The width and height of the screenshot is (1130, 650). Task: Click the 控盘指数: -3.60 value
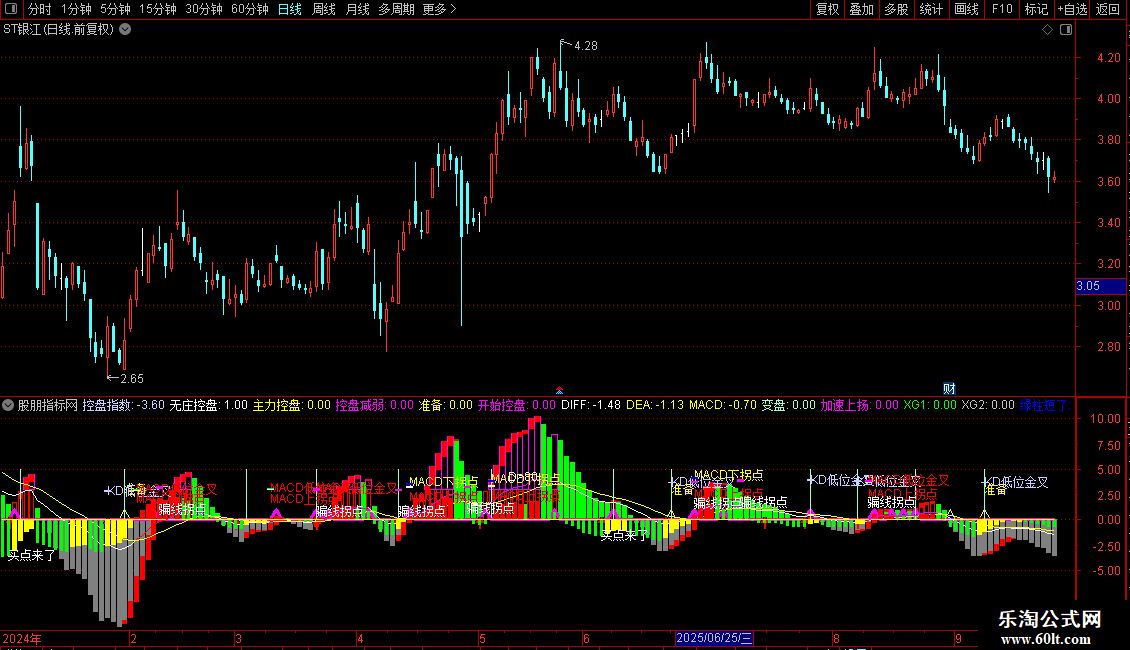tap(123, 405)
